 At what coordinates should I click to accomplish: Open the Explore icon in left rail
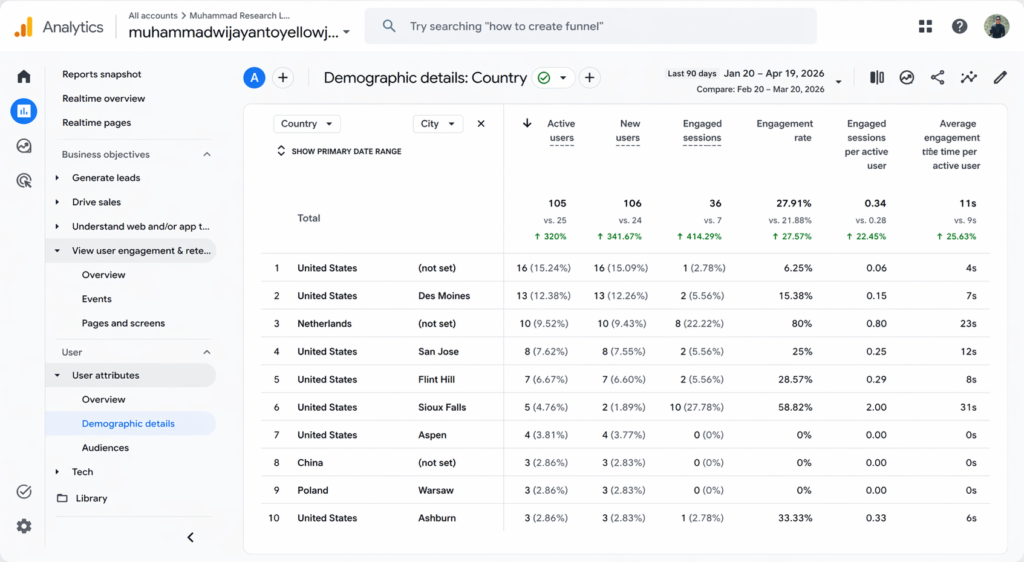click(x=24, y=146)
